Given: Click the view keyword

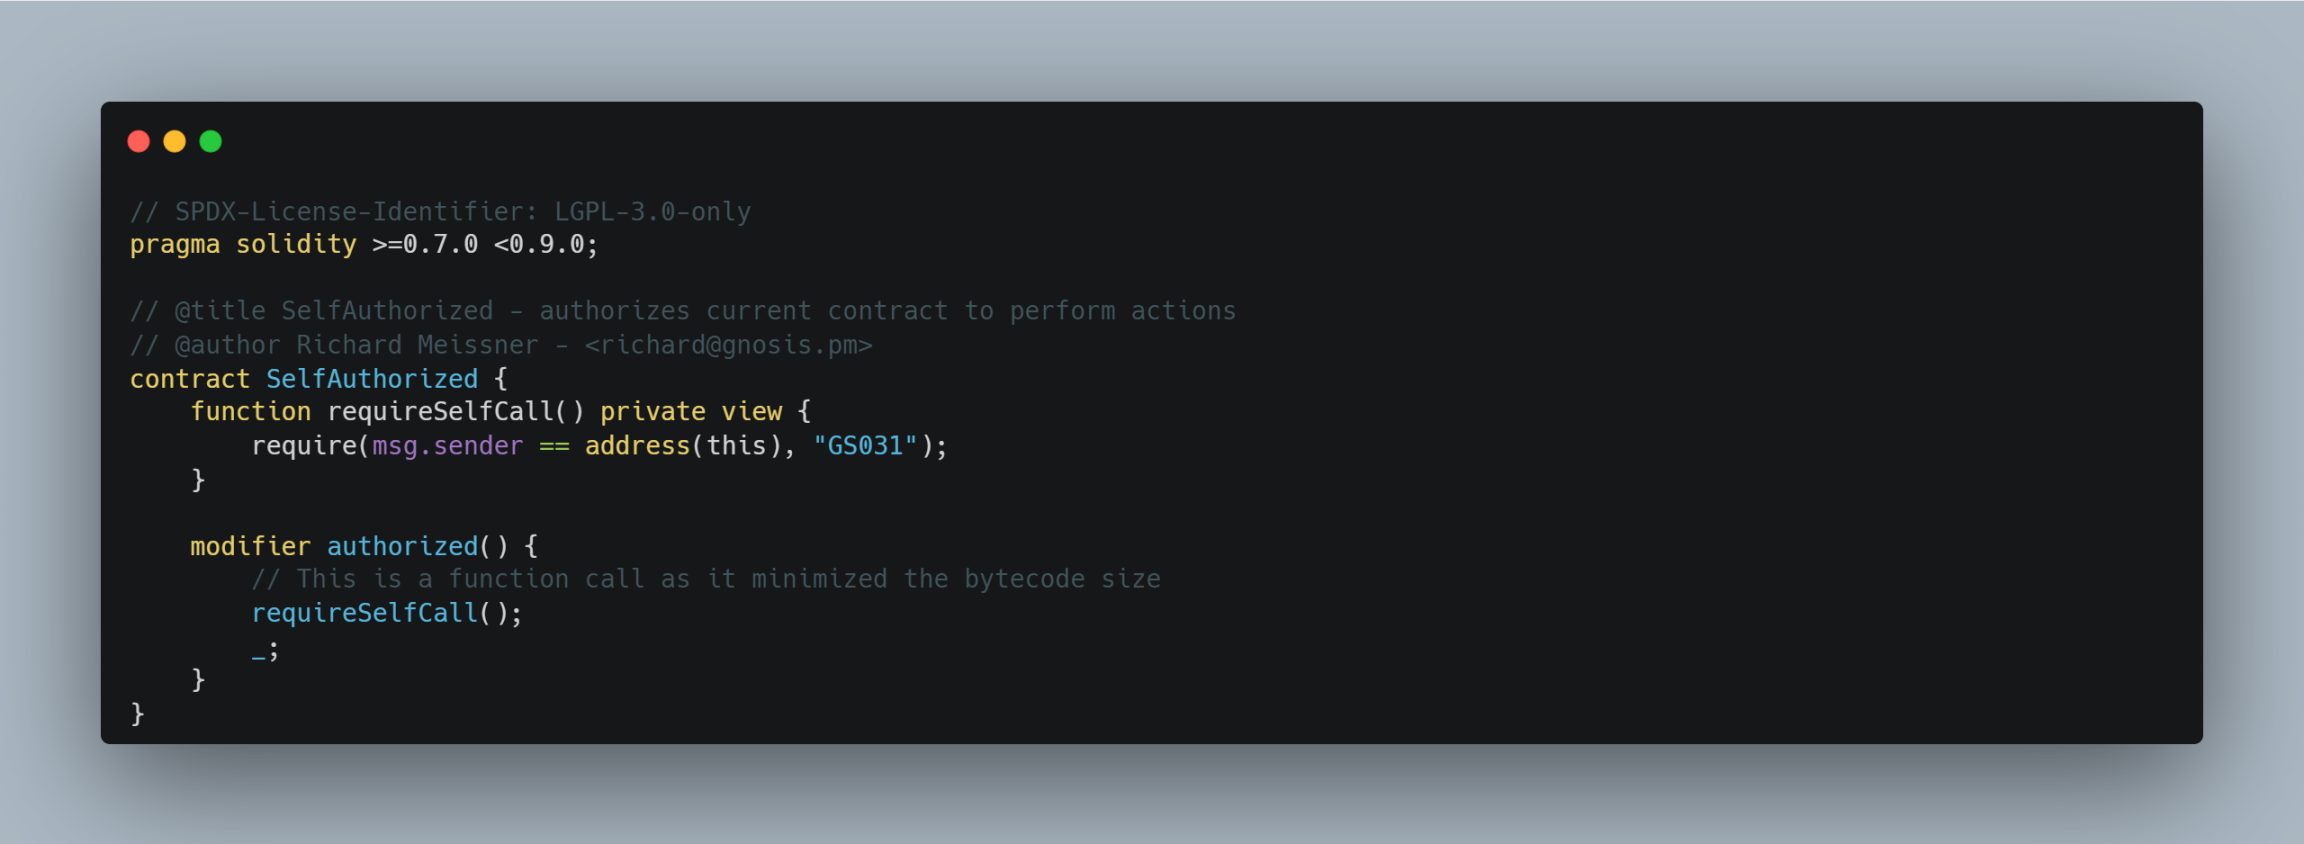Looking at the screenshot, I should coord(752,412).
